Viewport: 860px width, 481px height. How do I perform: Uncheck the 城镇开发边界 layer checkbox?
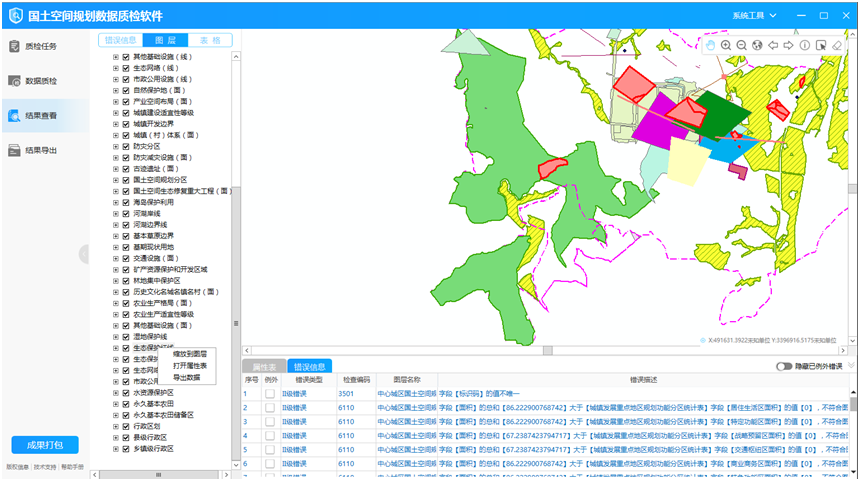126,124
